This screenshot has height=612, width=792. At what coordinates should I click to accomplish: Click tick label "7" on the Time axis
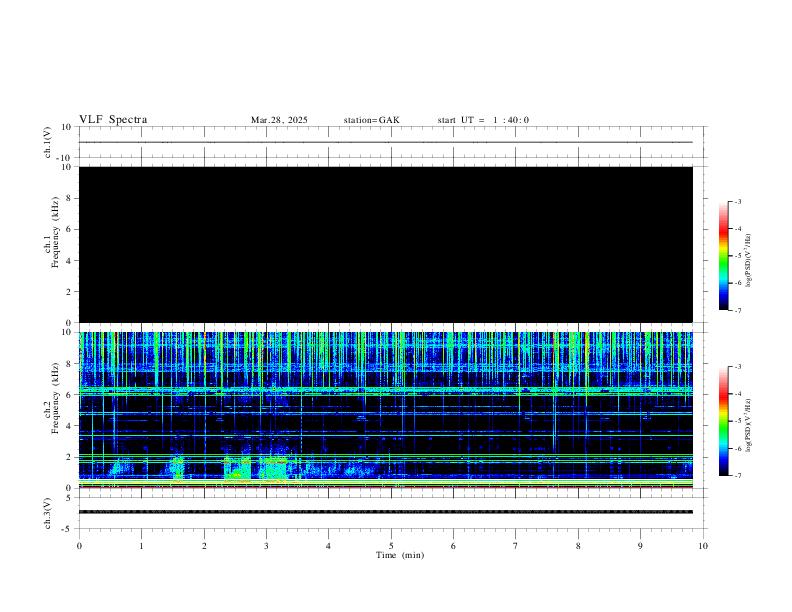516,546
